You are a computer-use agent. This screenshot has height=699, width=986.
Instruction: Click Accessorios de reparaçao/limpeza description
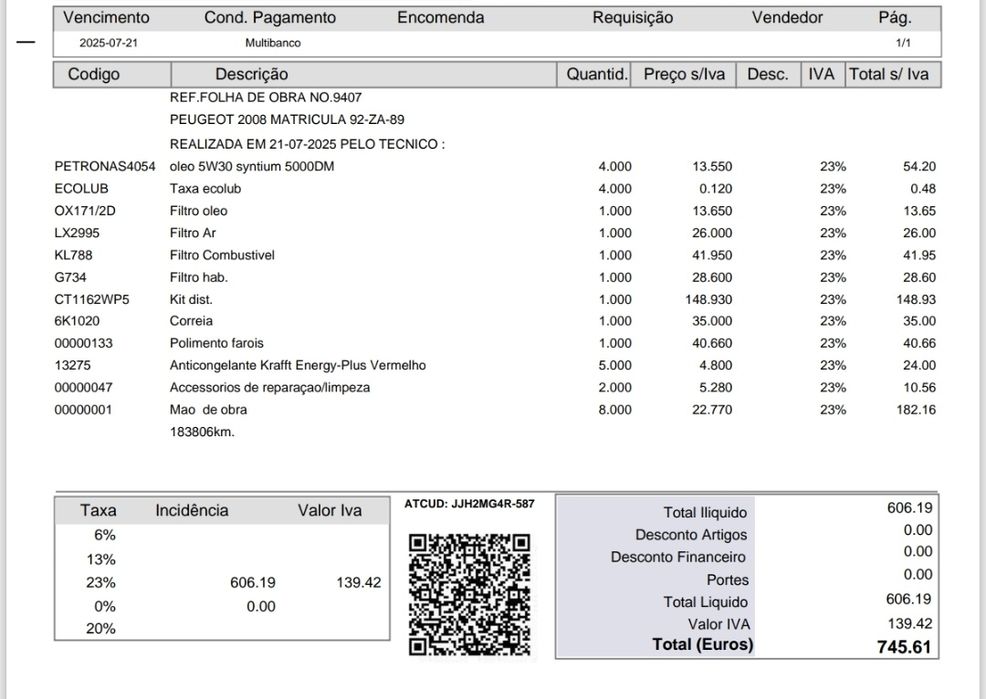click(270, 387)
